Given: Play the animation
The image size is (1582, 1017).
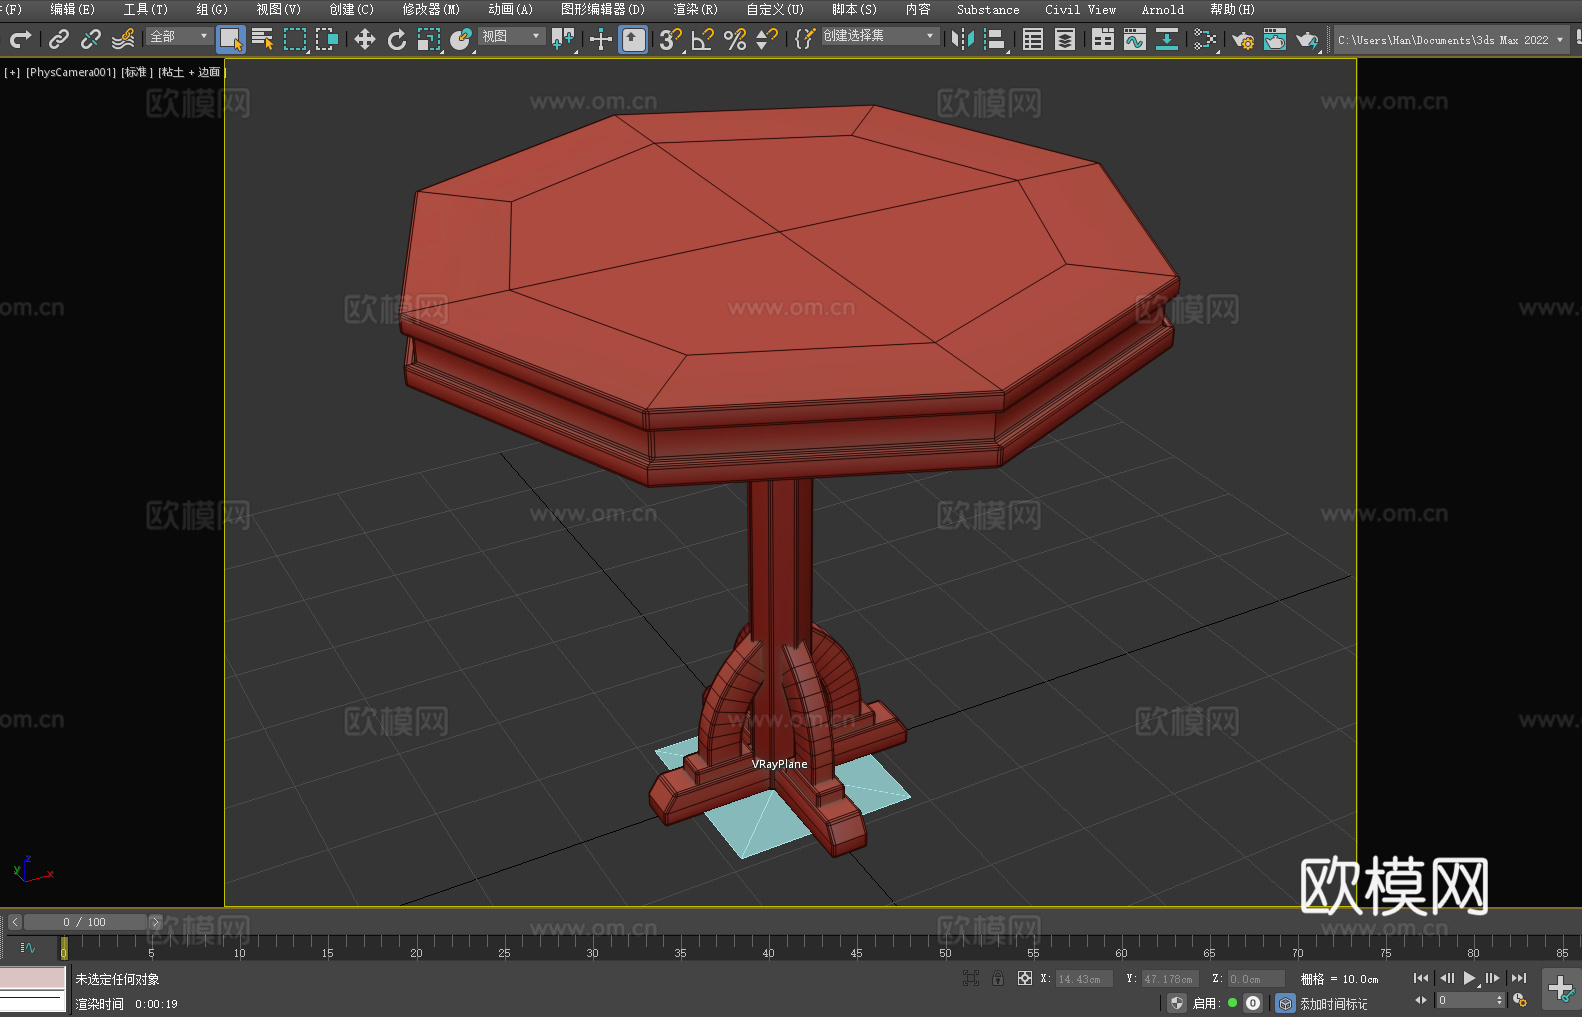Looking at the screenshot, I should click(x=1470, y=978).
